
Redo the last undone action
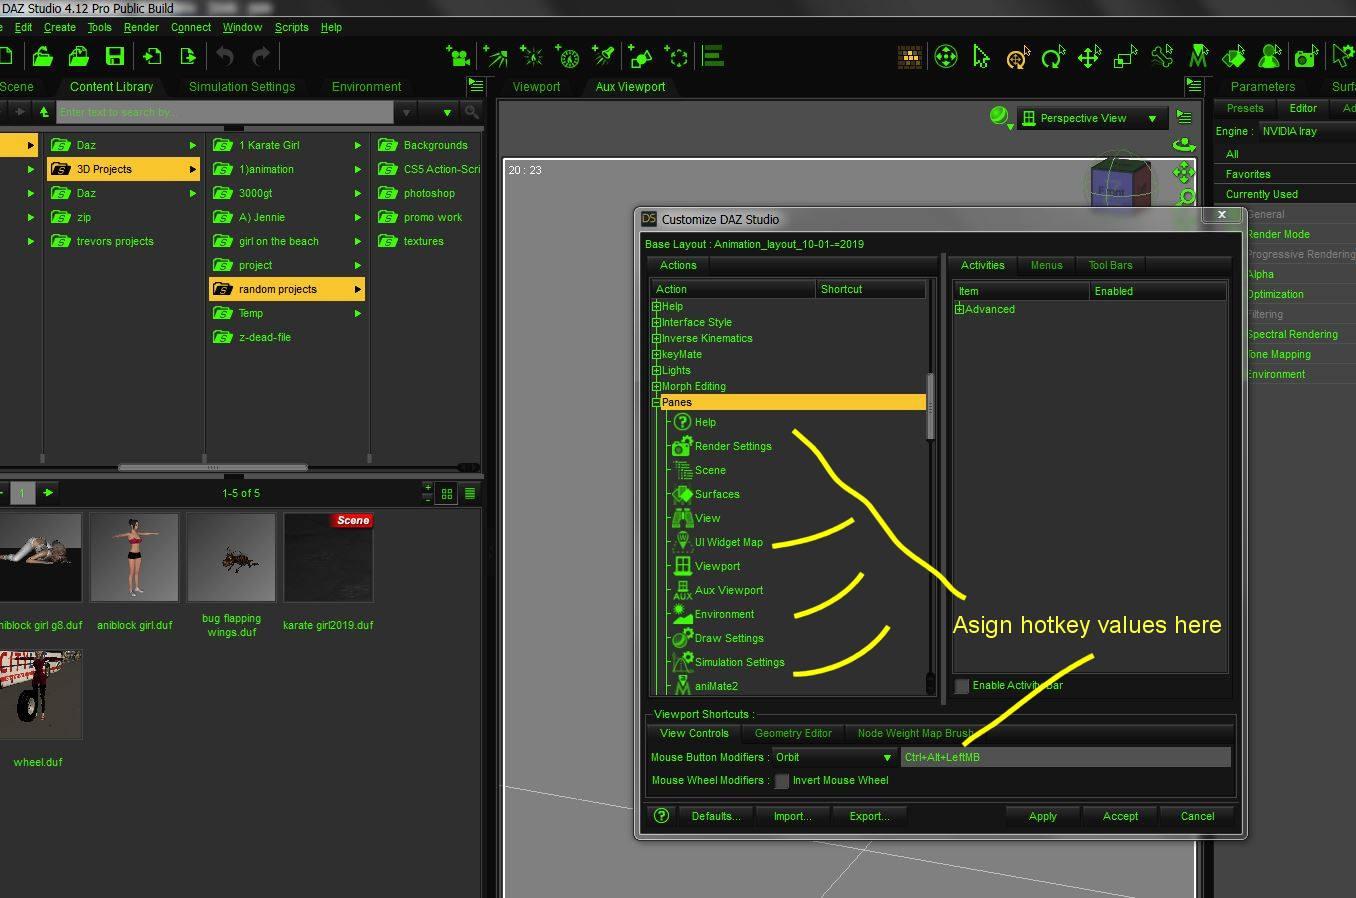(x=261, y=57)
